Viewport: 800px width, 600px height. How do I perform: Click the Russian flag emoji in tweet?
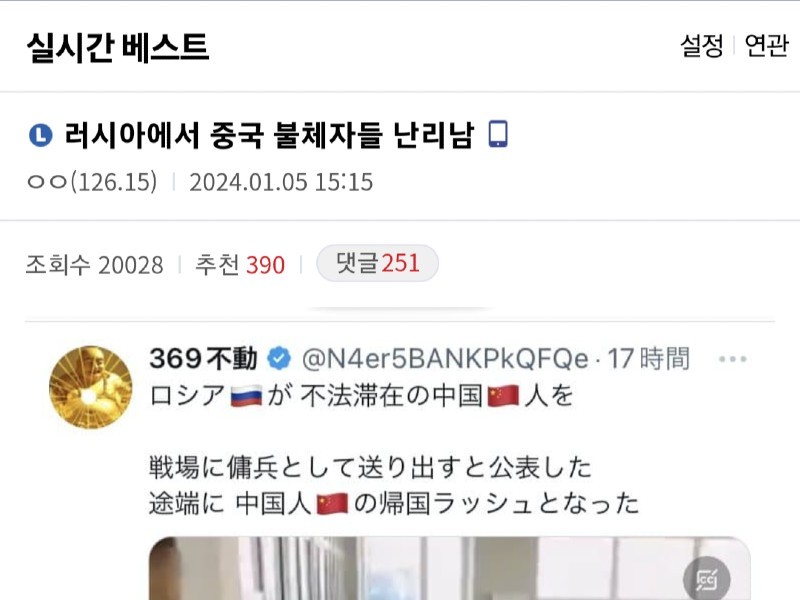[x=246, y=396]
